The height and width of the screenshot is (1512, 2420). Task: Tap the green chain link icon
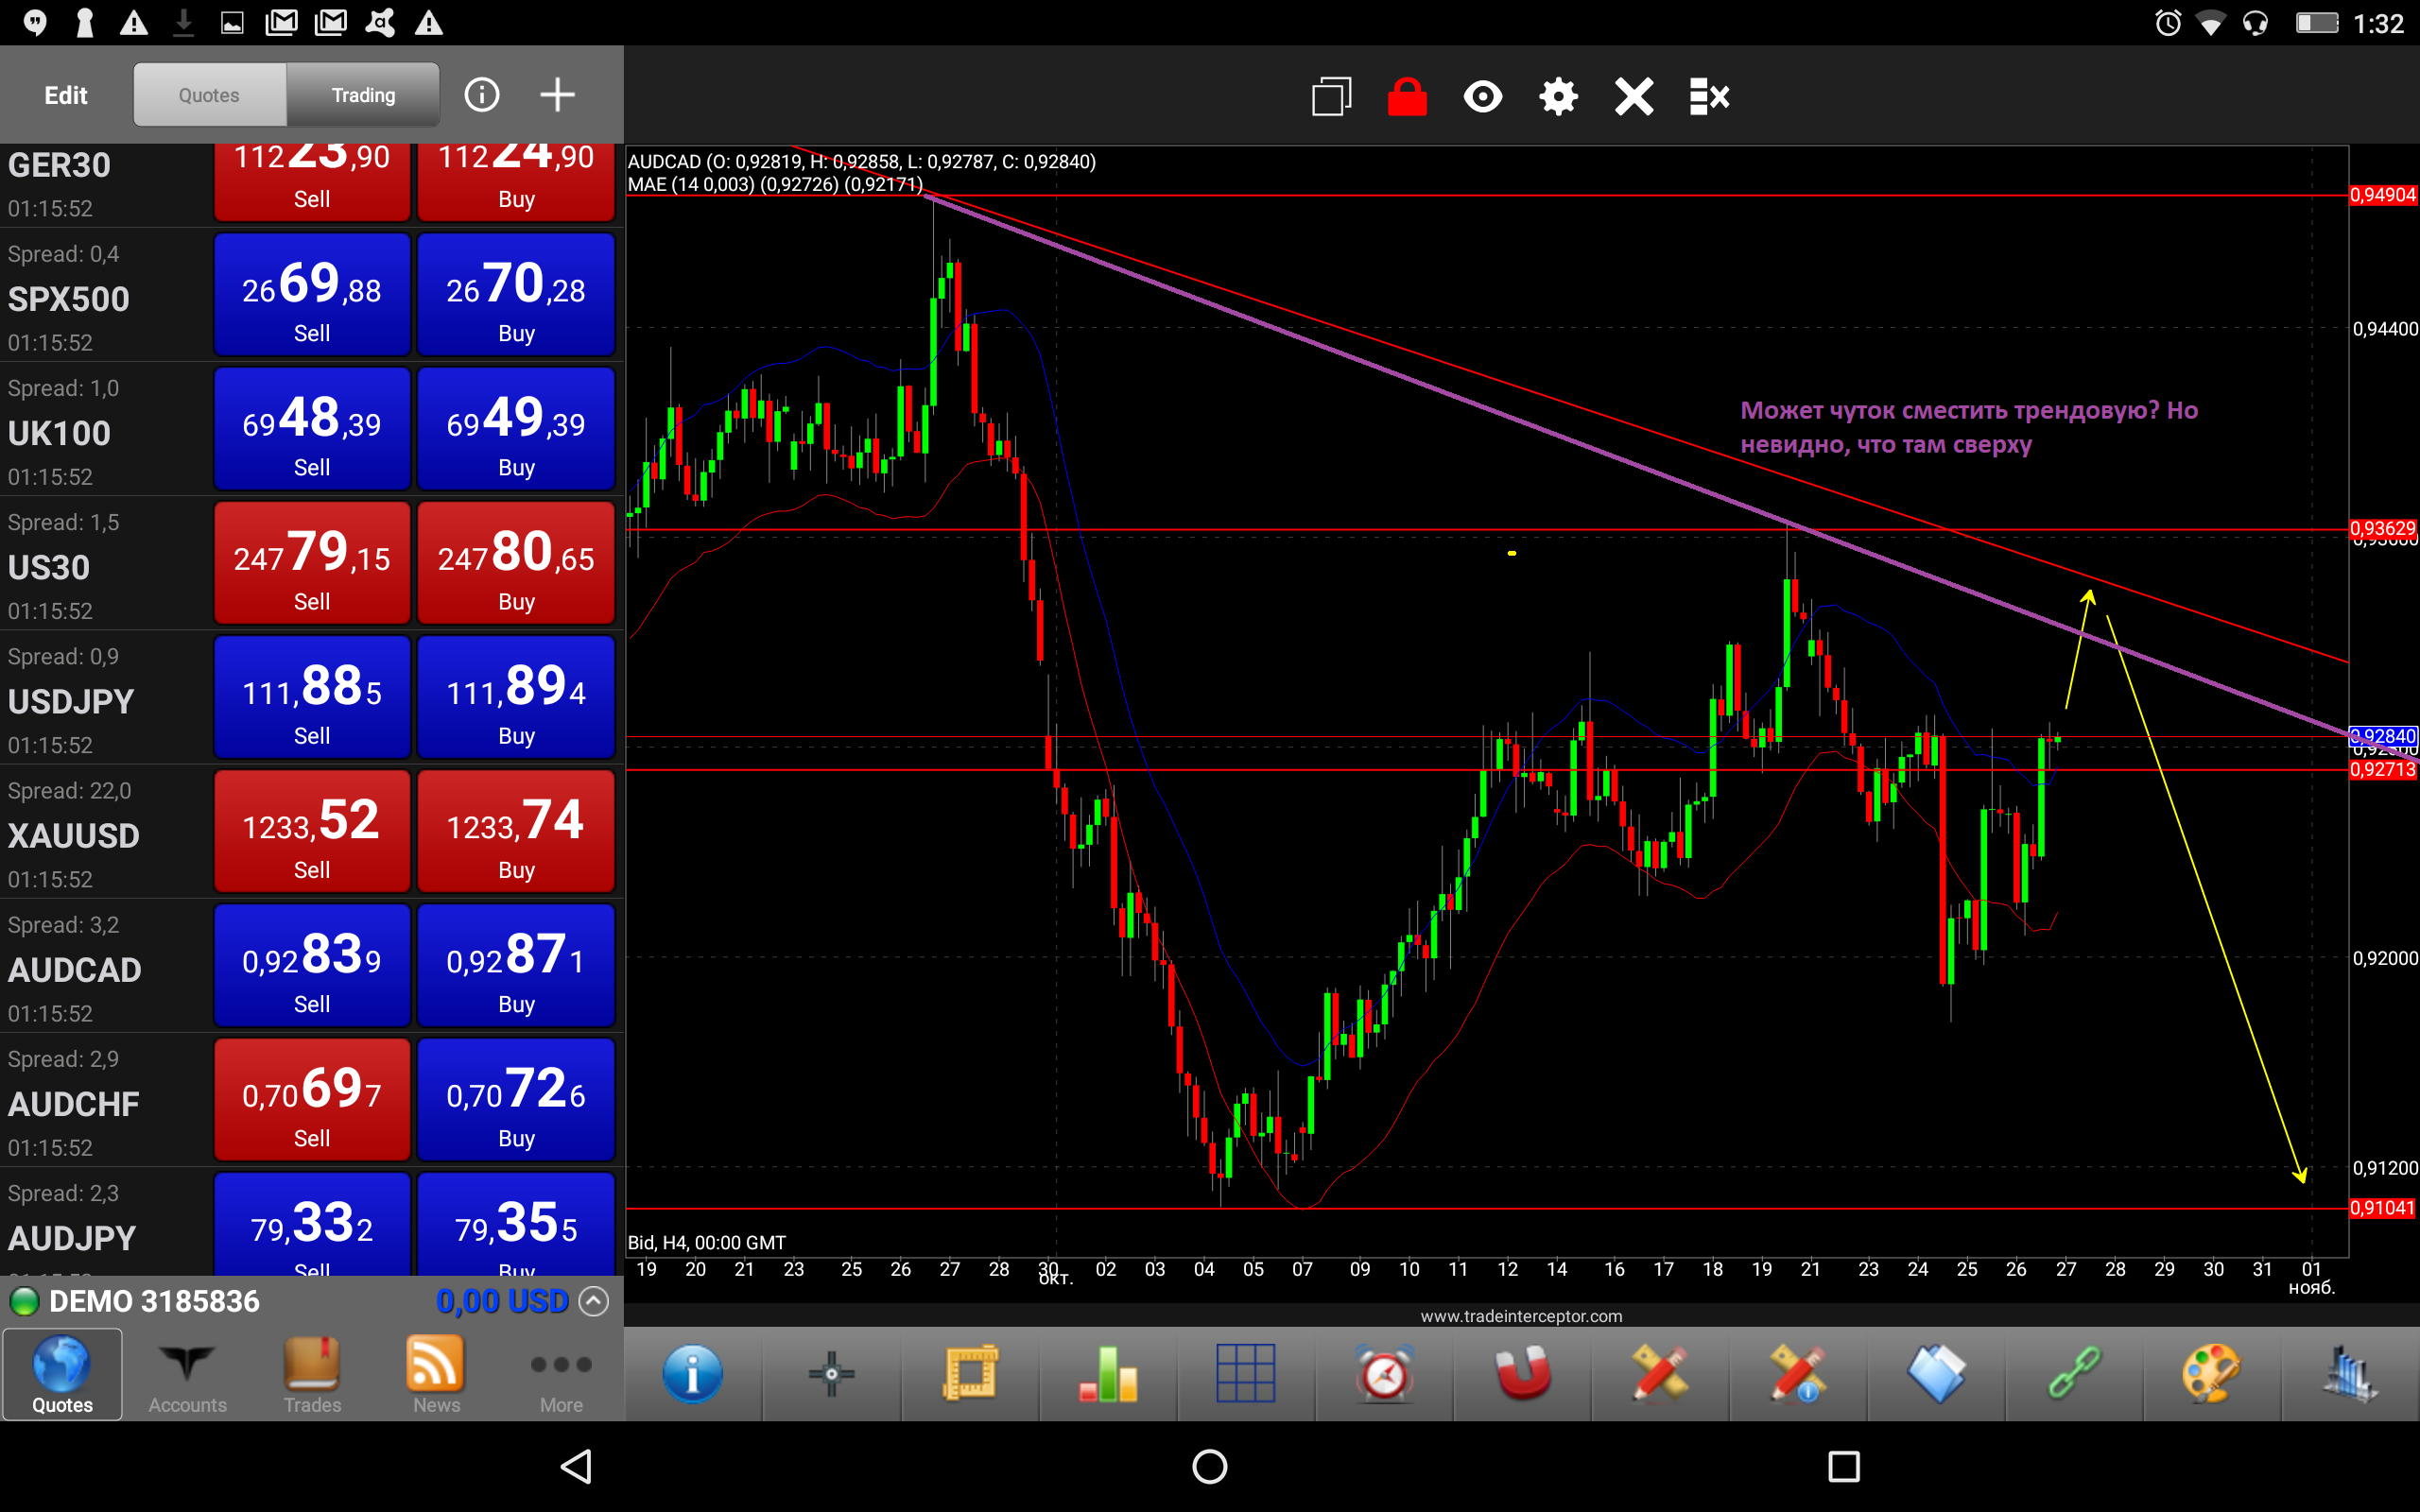(x=2075, y=1373)
